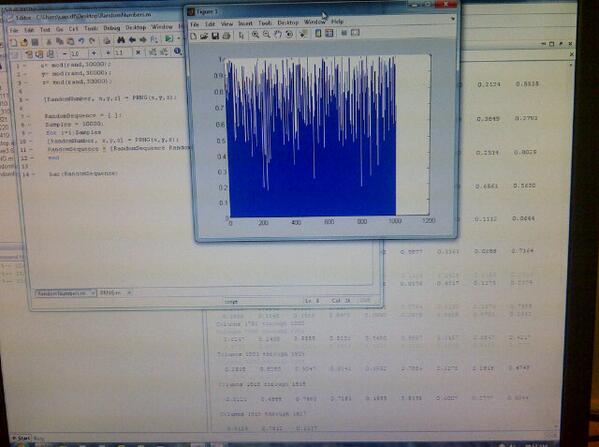Click code line 'bar(RandomSequence)'
Screen dimensions: 599x447
[83, 173]
